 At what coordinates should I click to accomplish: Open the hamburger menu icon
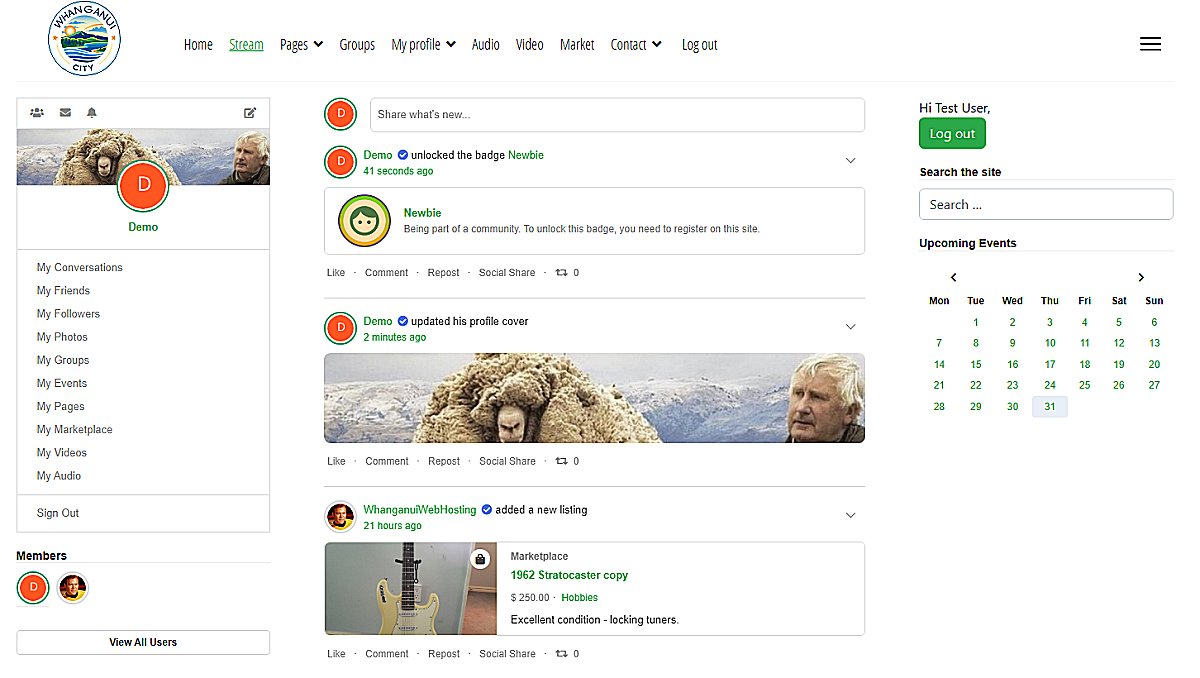click(1150, 44)
